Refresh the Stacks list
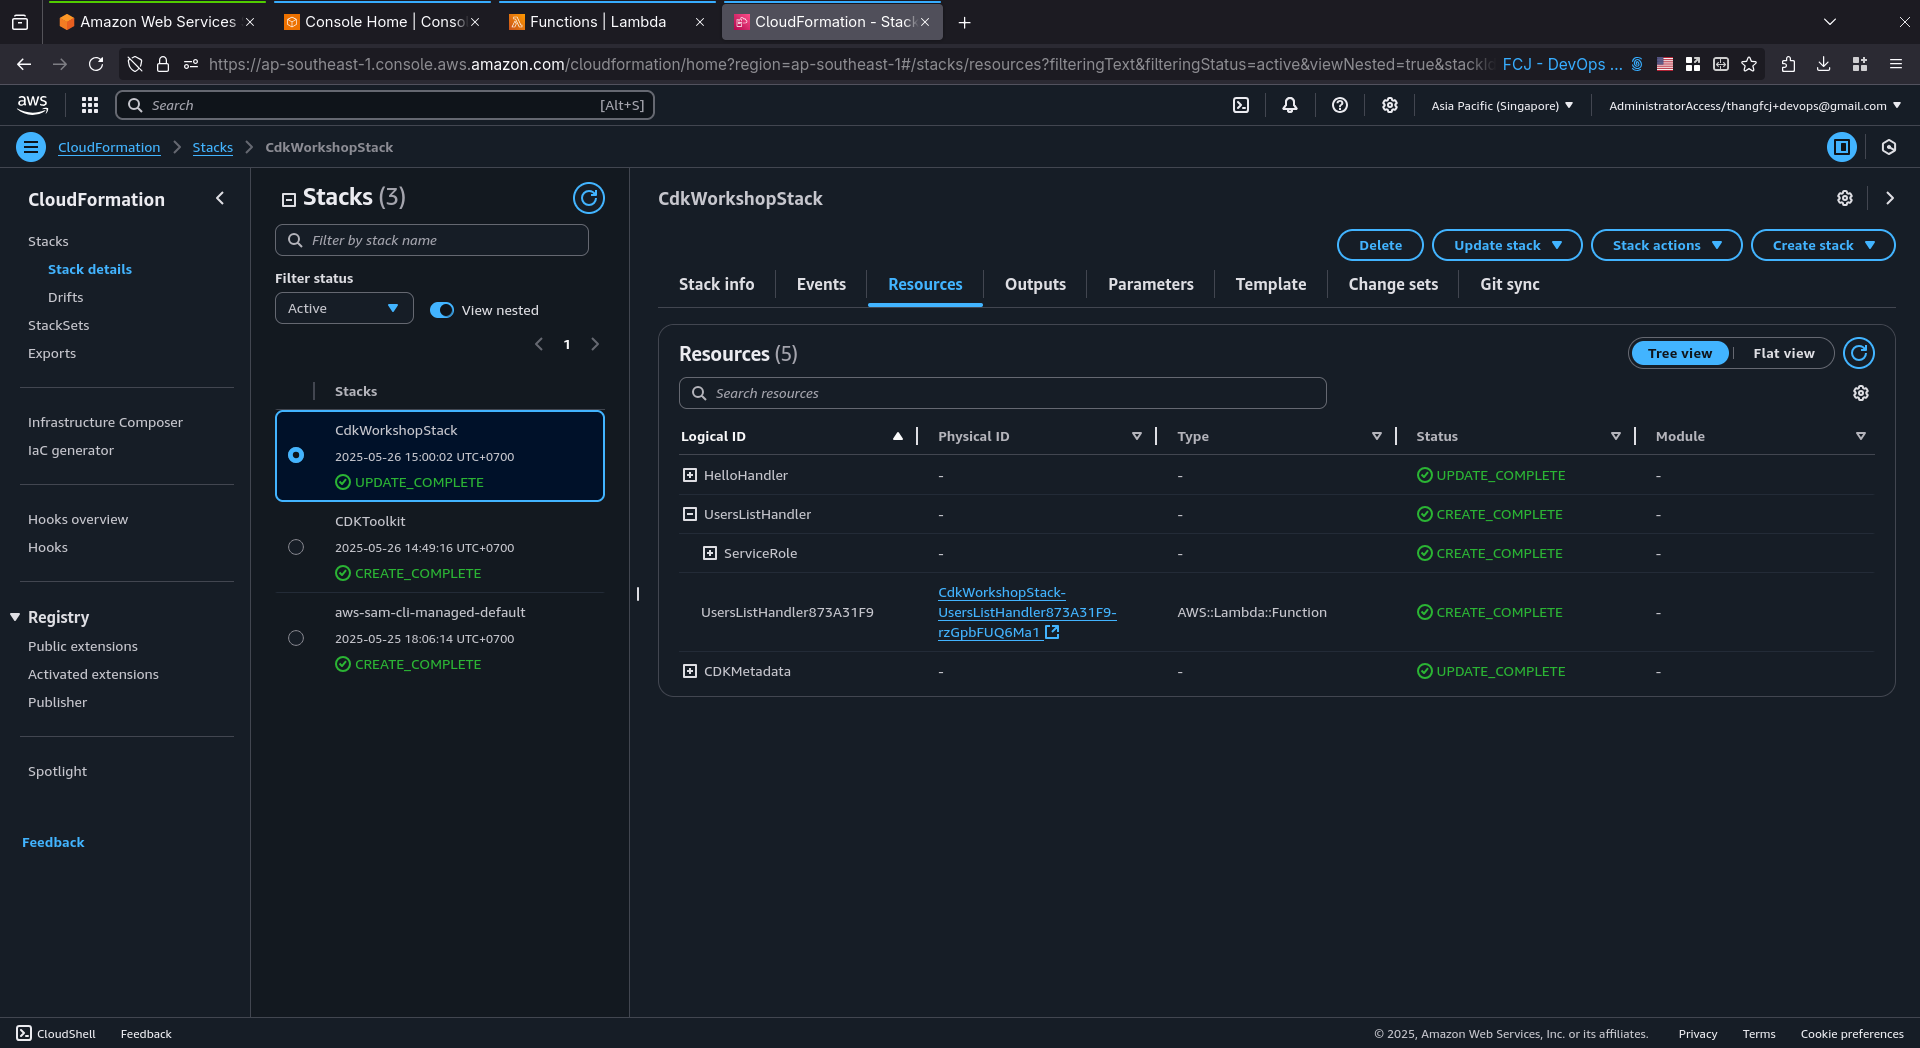 pos(589,198)
